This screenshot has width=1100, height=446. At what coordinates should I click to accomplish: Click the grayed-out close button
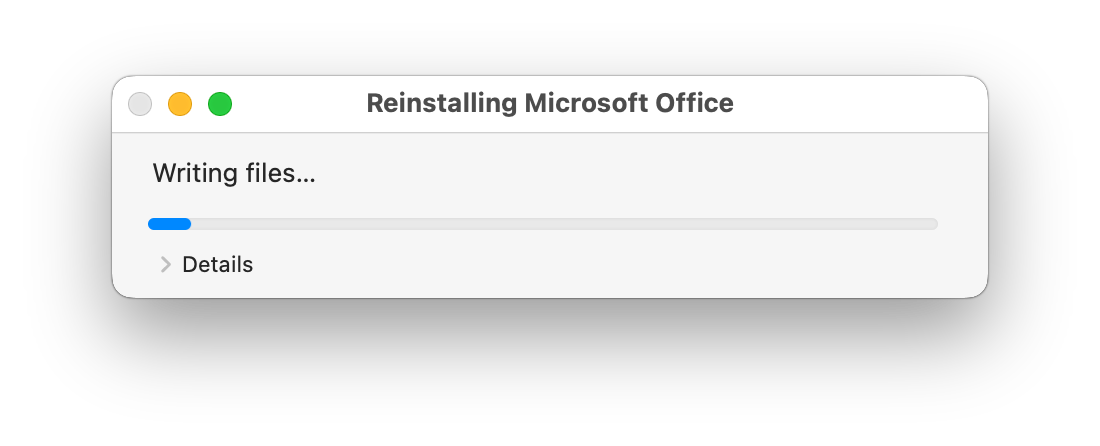point(140,104)
